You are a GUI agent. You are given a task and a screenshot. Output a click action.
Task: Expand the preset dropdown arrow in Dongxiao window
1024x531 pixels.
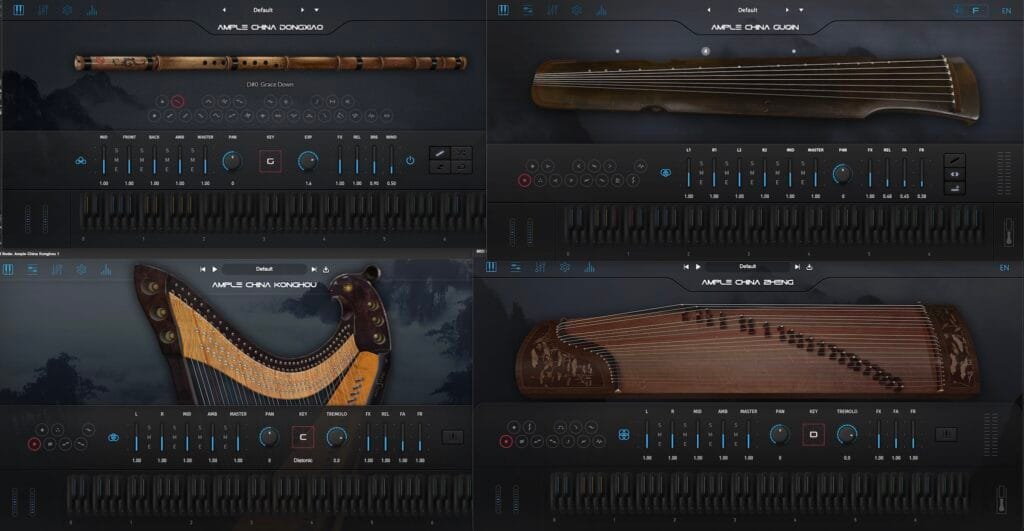pyautogui.click(x=317, y=10)
